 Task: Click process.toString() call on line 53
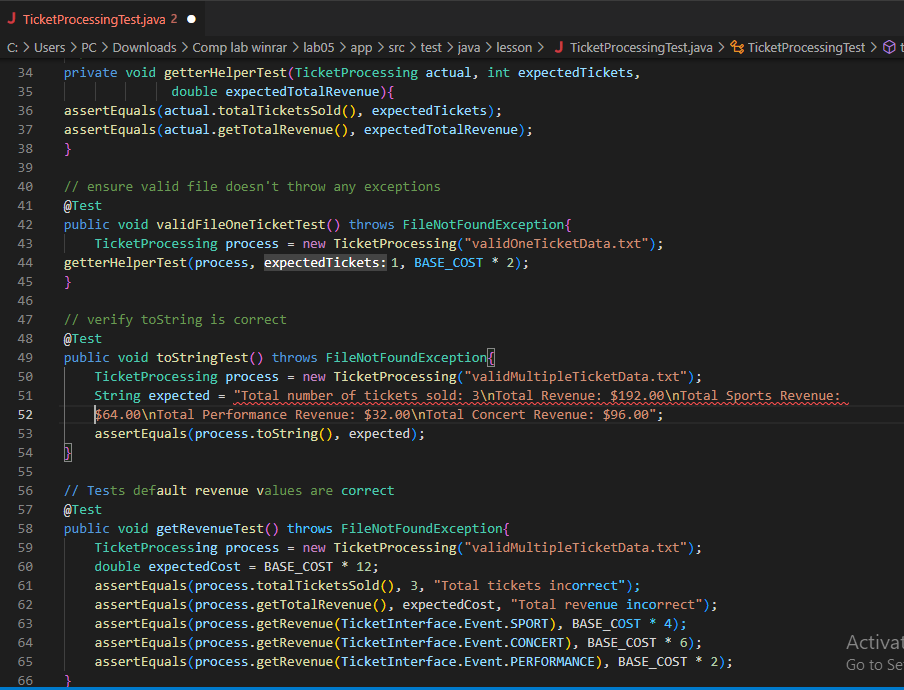point(263,433)
